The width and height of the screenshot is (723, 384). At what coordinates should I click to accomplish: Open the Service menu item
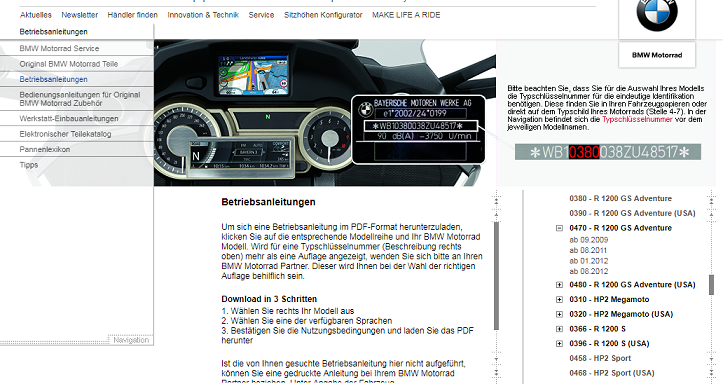(x=261, y=15)
